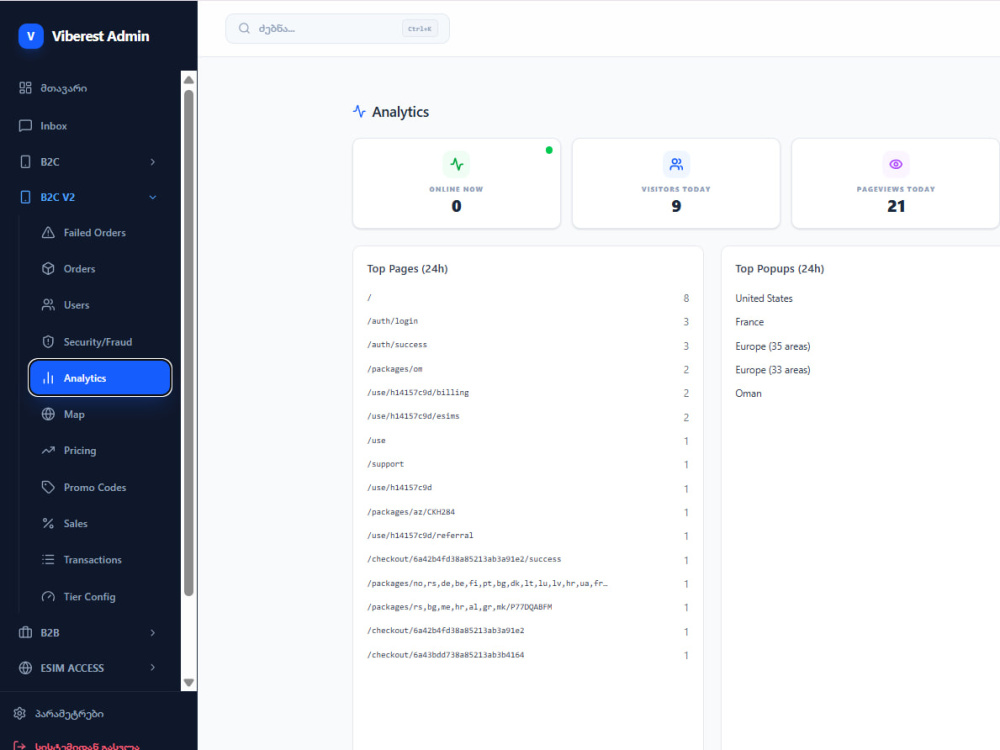
Task: Click the sidebar scrollbar up arrow
Action: click(x=189, y=80)
